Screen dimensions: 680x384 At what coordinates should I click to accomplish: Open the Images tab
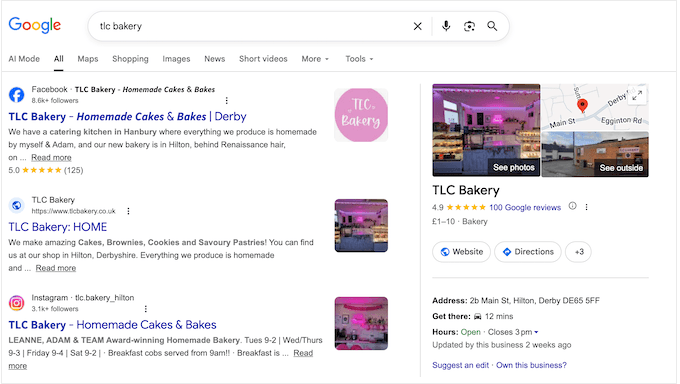click(x=176, y=59)
